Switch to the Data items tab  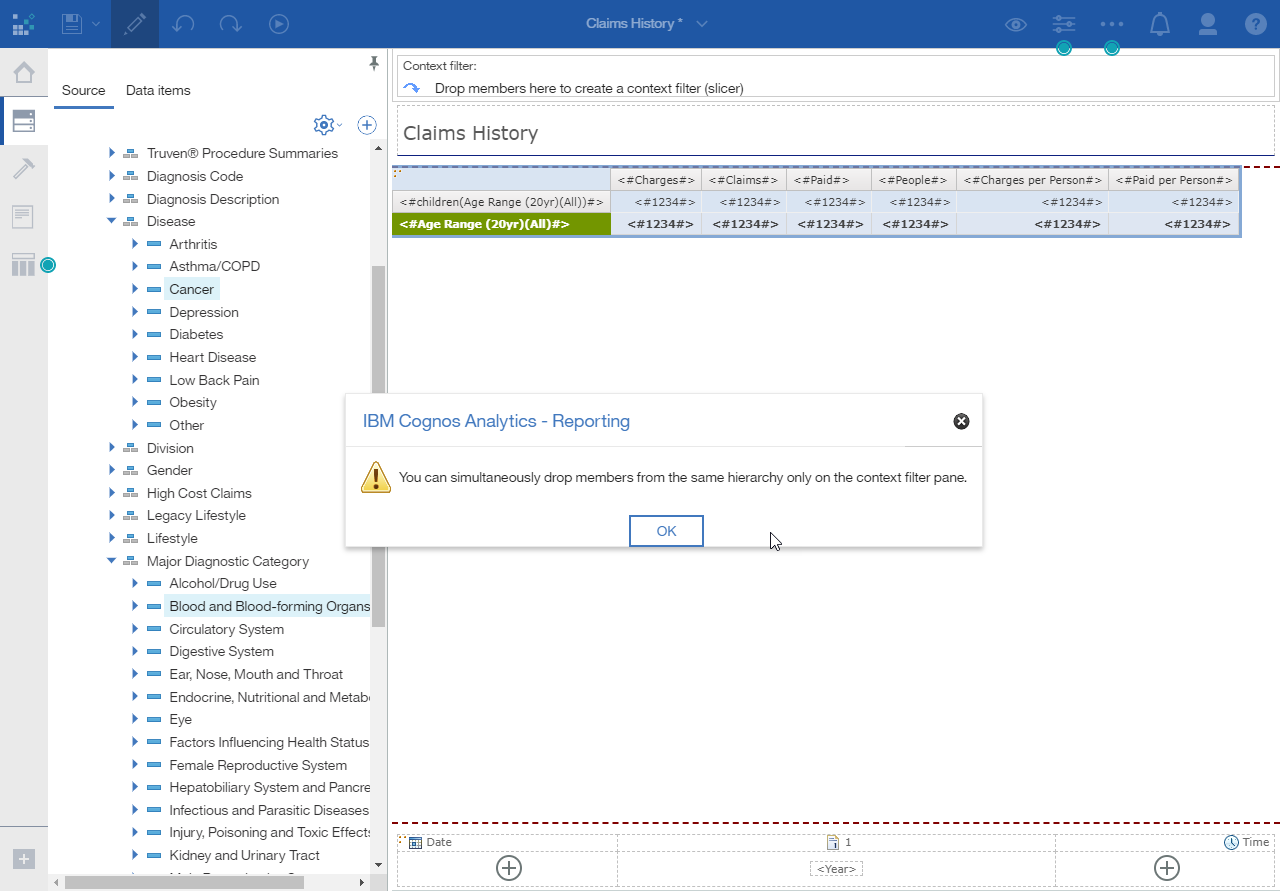click(x=158, y=90)
